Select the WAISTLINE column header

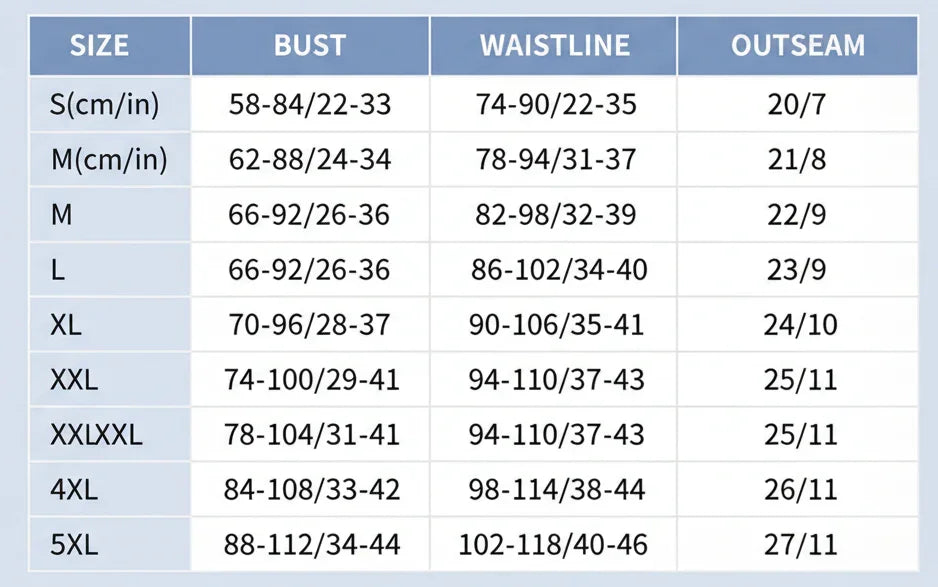point(554,45)
